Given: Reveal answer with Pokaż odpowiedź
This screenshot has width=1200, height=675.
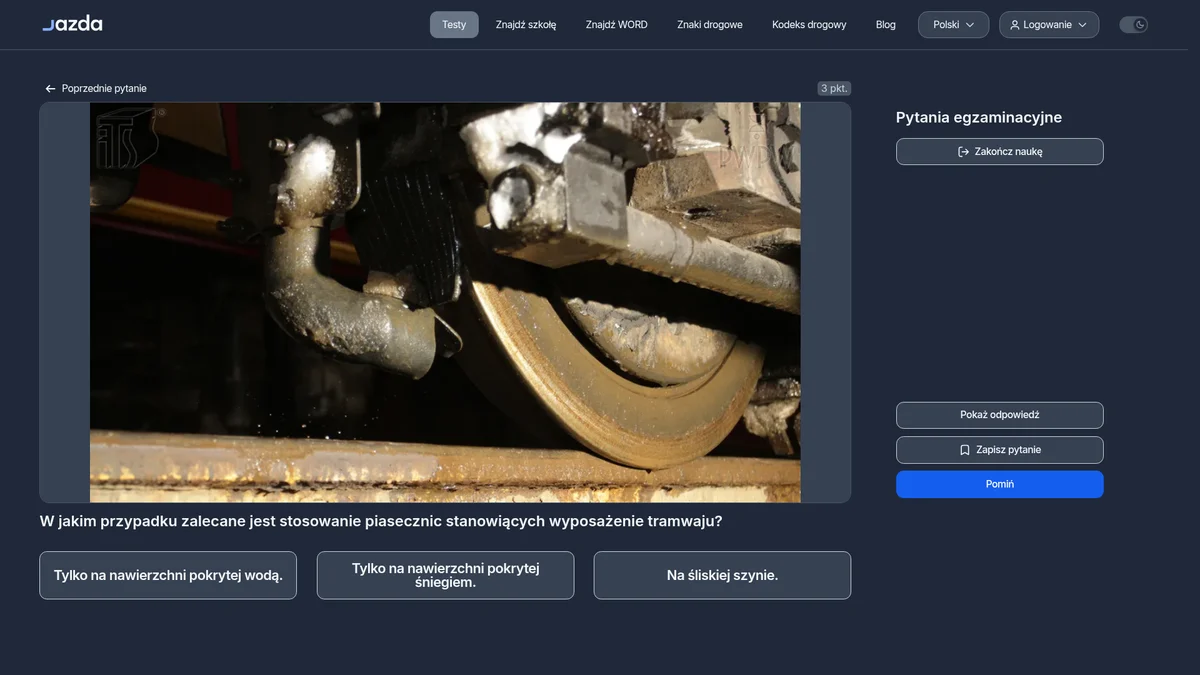Looking at the screenshot, I should tap(1000, 415).
